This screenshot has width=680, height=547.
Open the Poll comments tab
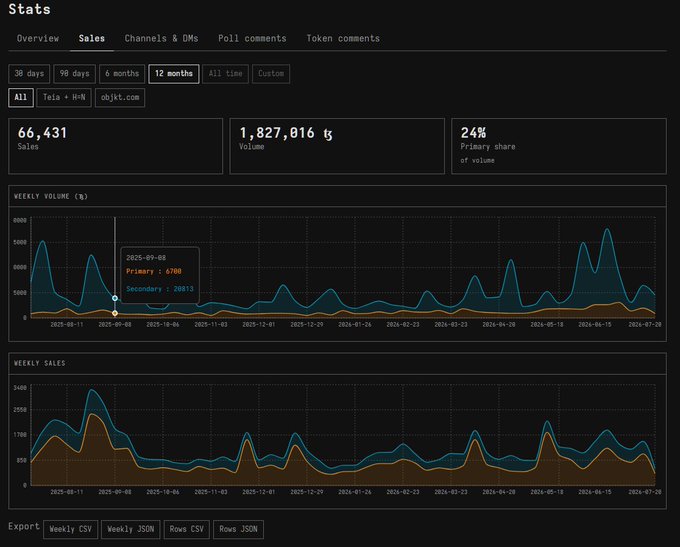252,39
